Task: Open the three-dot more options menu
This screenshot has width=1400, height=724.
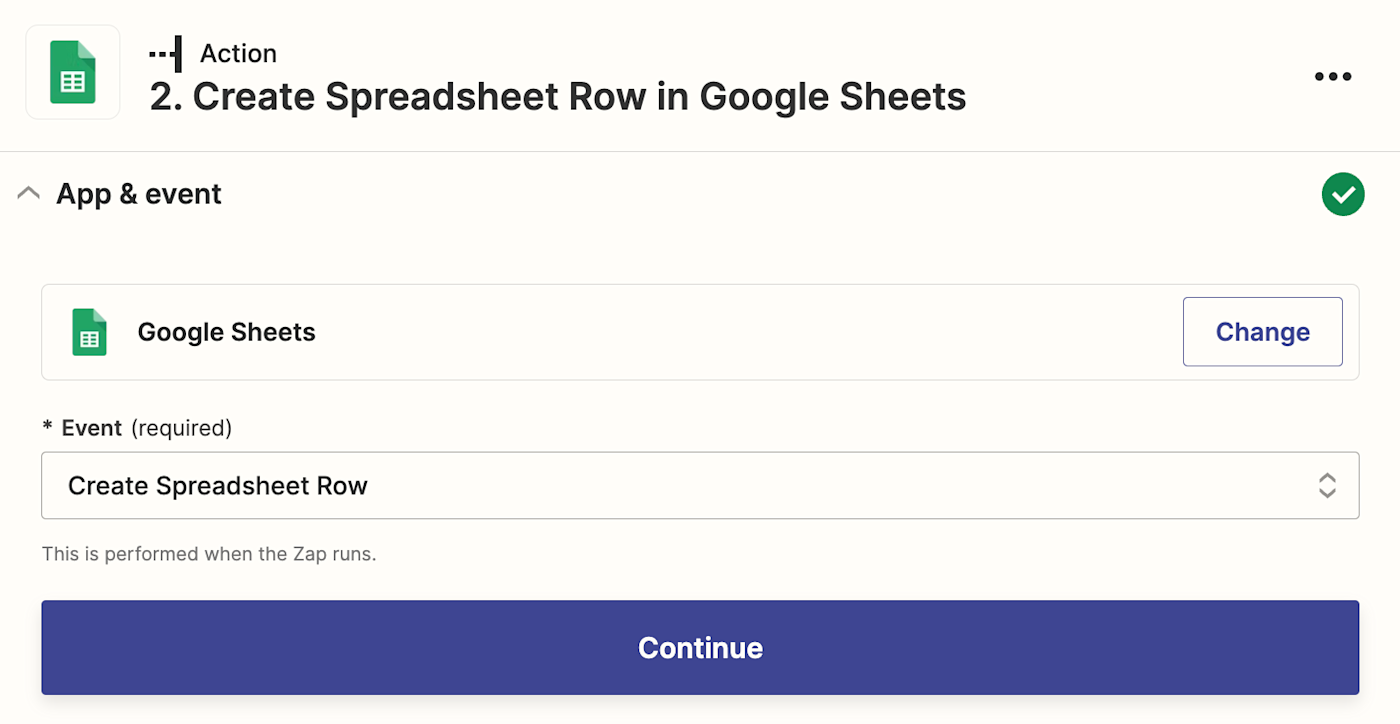Action: point(1332,76)
